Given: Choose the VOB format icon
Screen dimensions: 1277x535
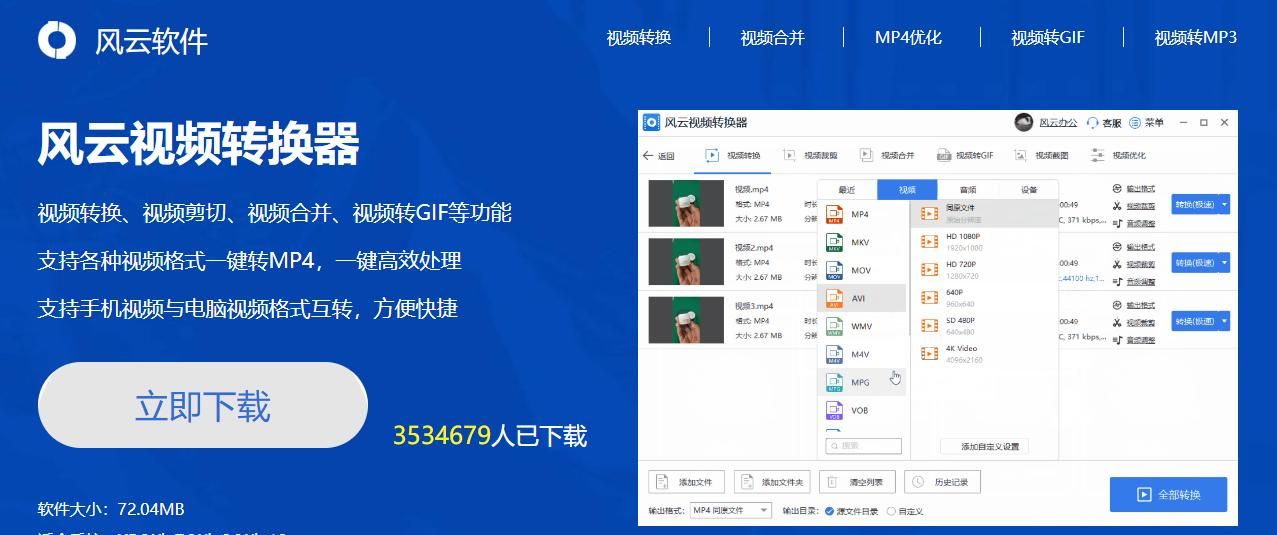Looking at the screenshot, I should 835,410.
